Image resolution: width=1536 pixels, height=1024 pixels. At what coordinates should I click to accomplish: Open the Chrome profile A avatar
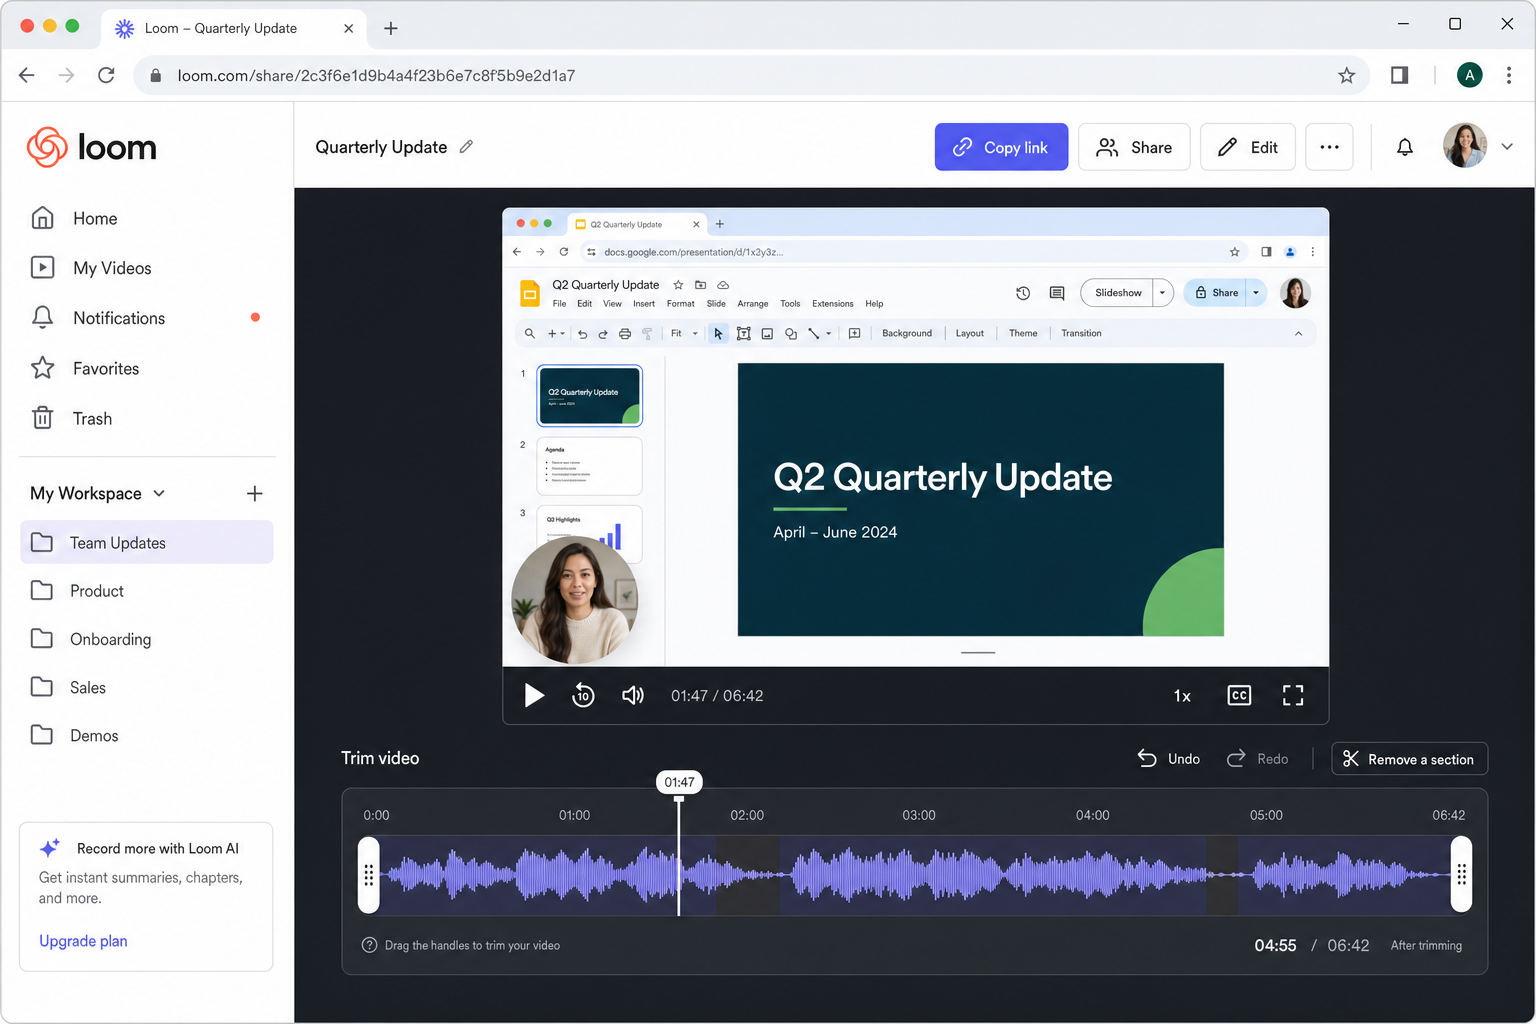pyautogui.click(x=1469, y=75)
